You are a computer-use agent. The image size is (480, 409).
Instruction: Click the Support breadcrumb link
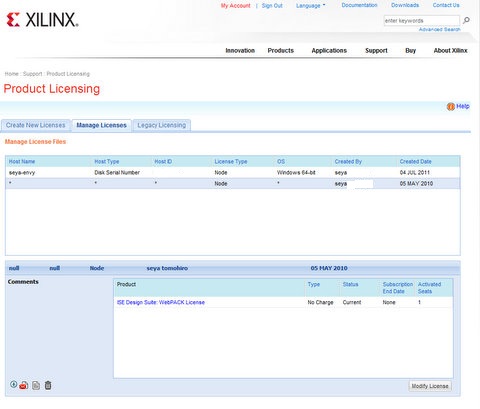click(32, 74)
